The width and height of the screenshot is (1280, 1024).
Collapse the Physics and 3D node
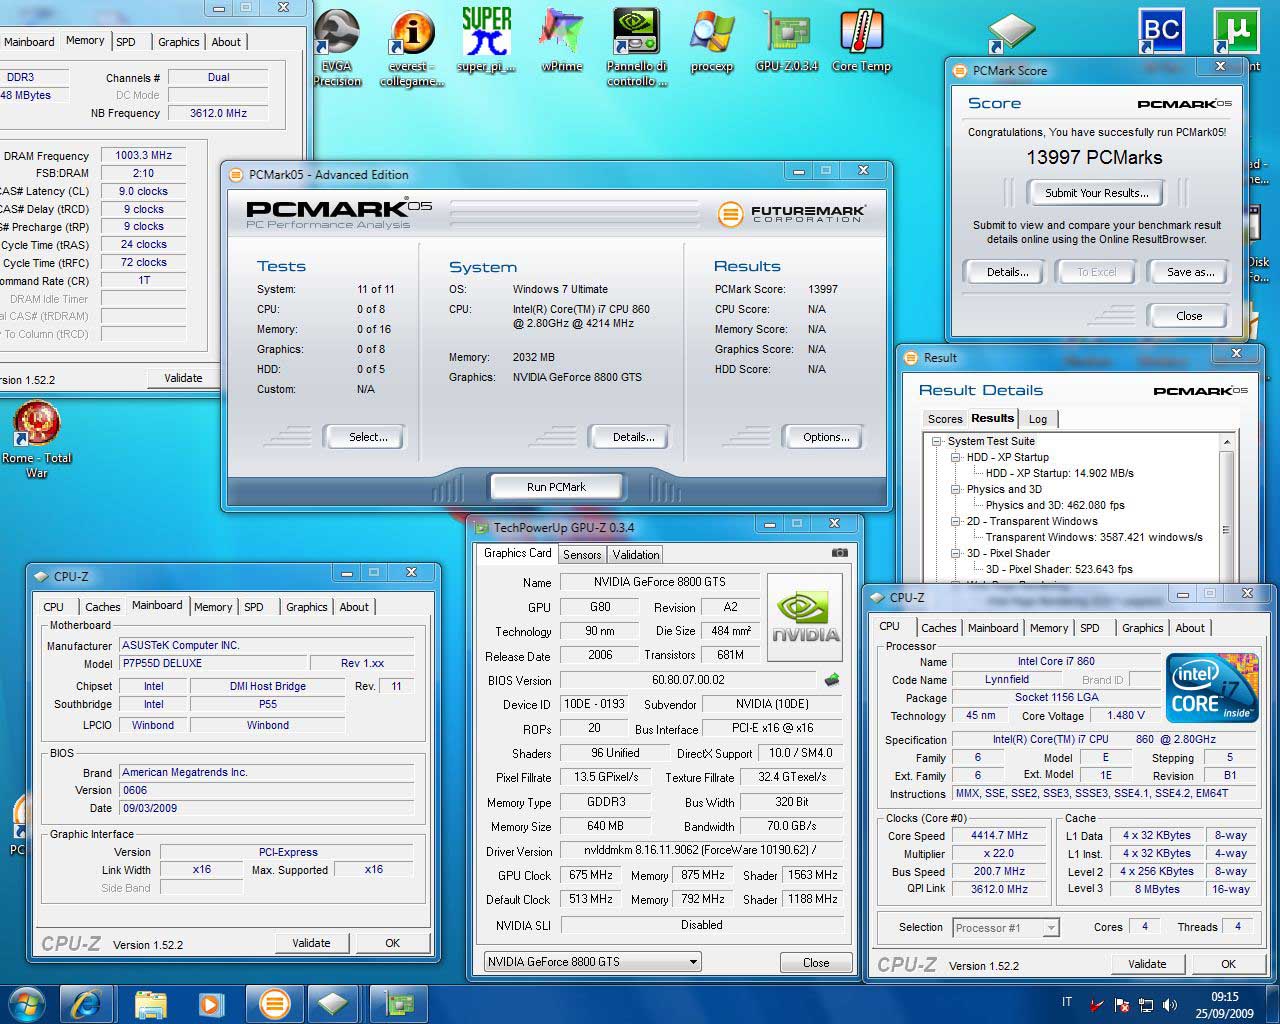pos(956,489)
